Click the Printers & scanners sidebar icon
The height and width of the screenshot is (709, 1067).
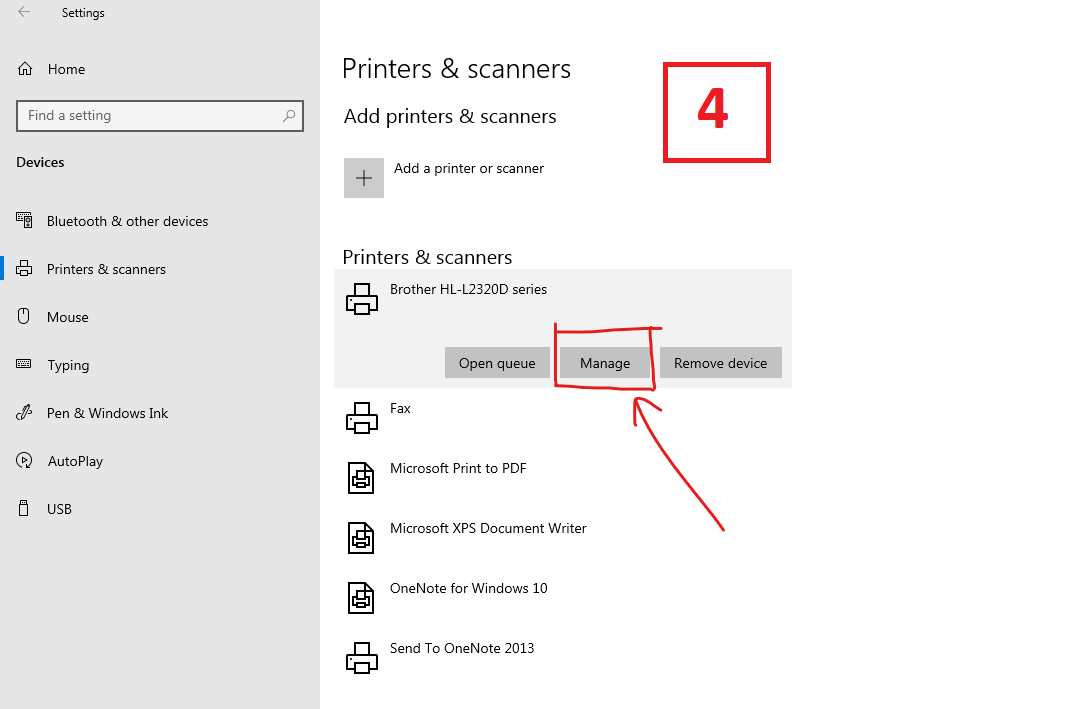[24, 269]
